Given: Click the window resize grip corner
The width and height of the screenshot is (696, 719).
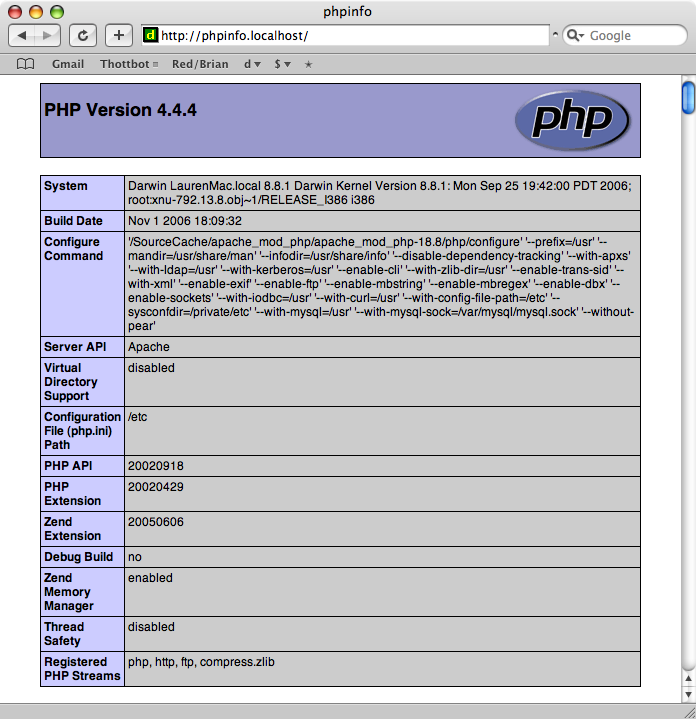Looking at the screenshot, I should [689, 712].
